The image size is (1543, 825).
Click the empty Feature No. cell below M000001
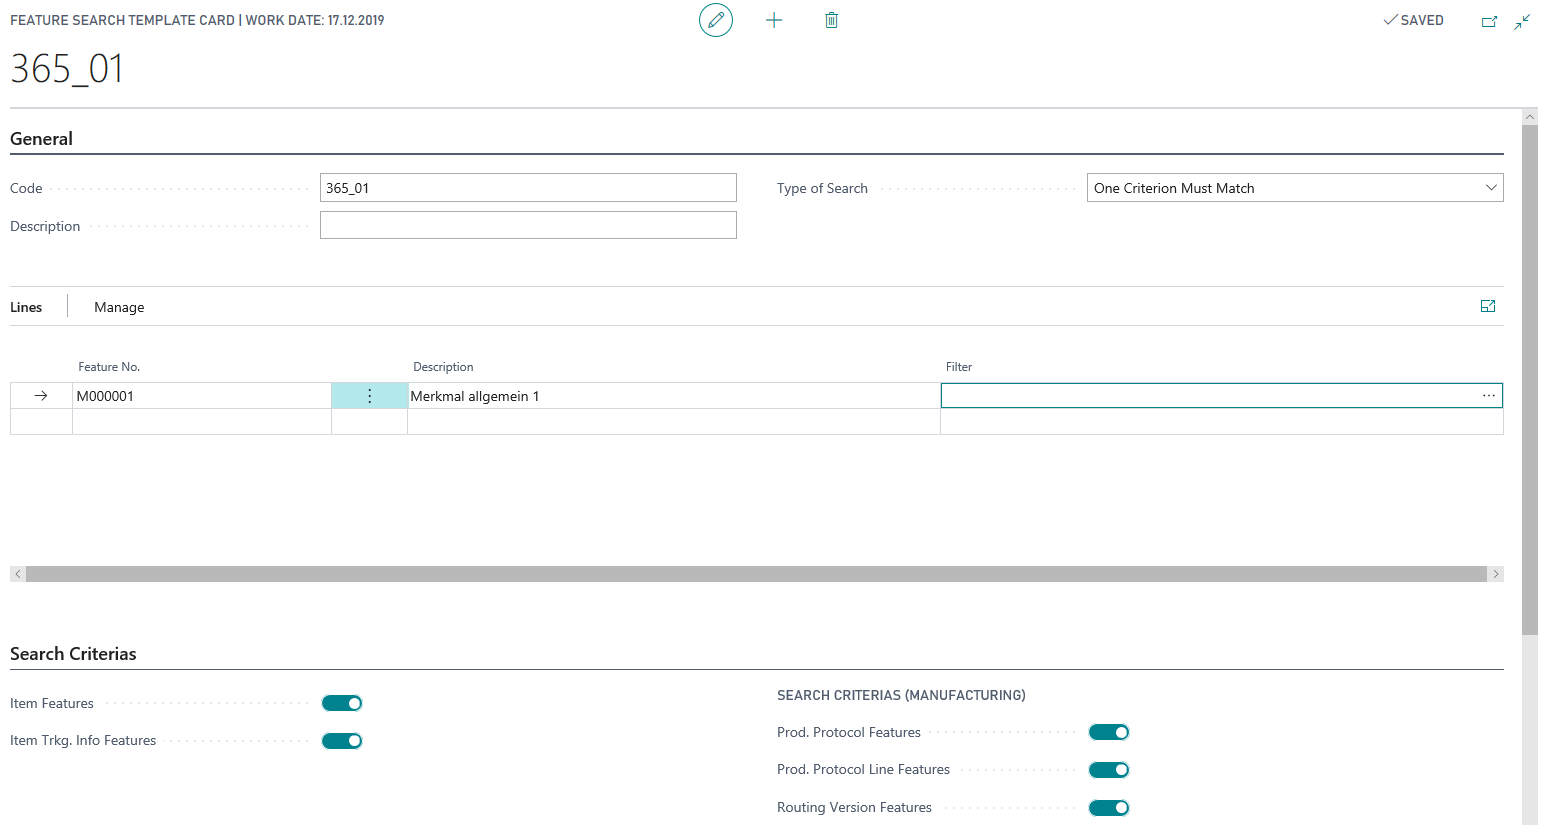tap(202, 422)
